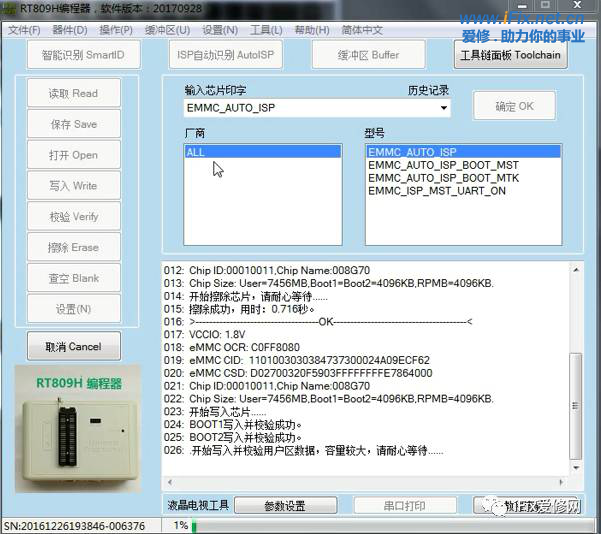Click log line 017 VCCIO: 1.8V

tap(204, 334)
